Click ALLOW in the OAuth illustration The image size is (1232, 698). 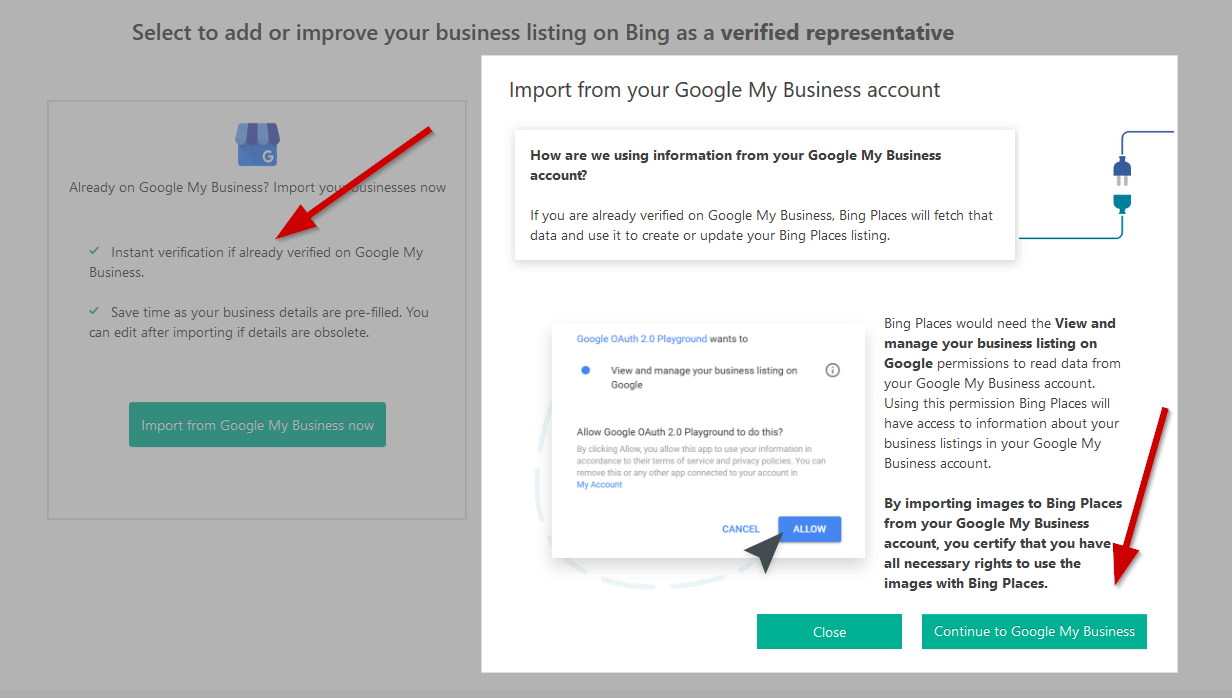809,529
